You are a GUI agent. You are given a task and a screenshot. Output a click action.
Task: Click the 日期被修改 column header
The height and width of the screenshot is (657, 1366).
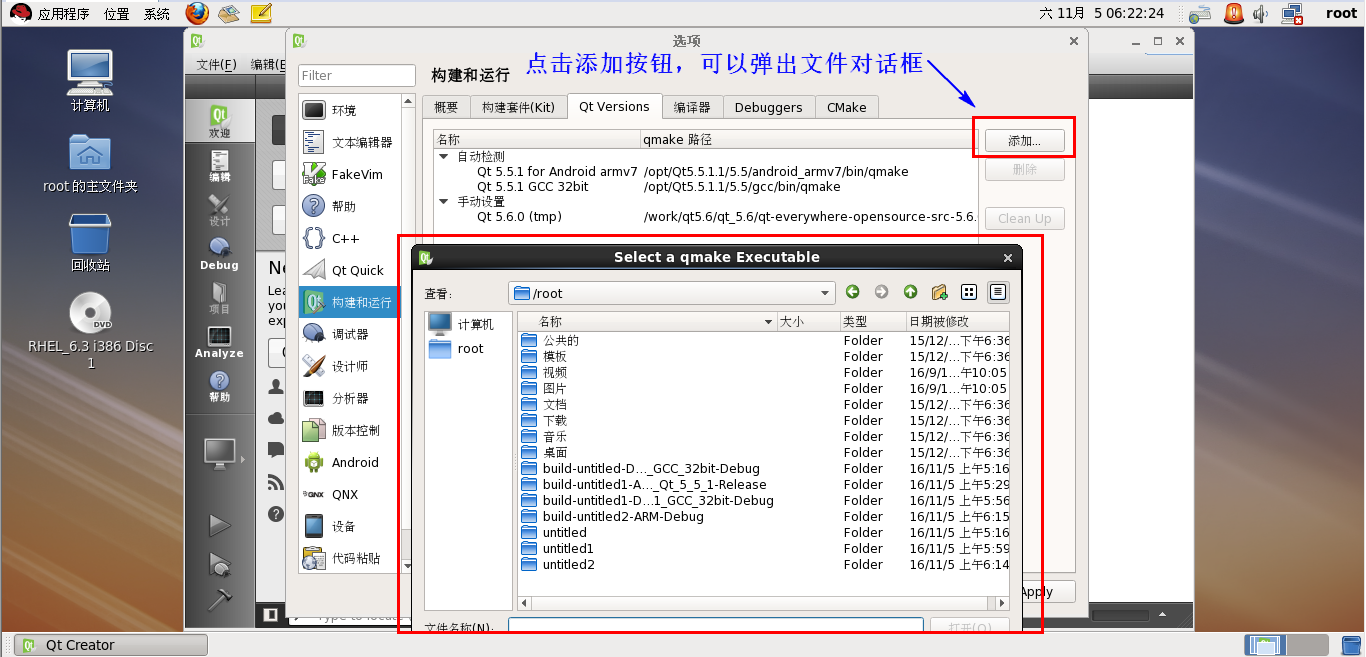(957, 322)
